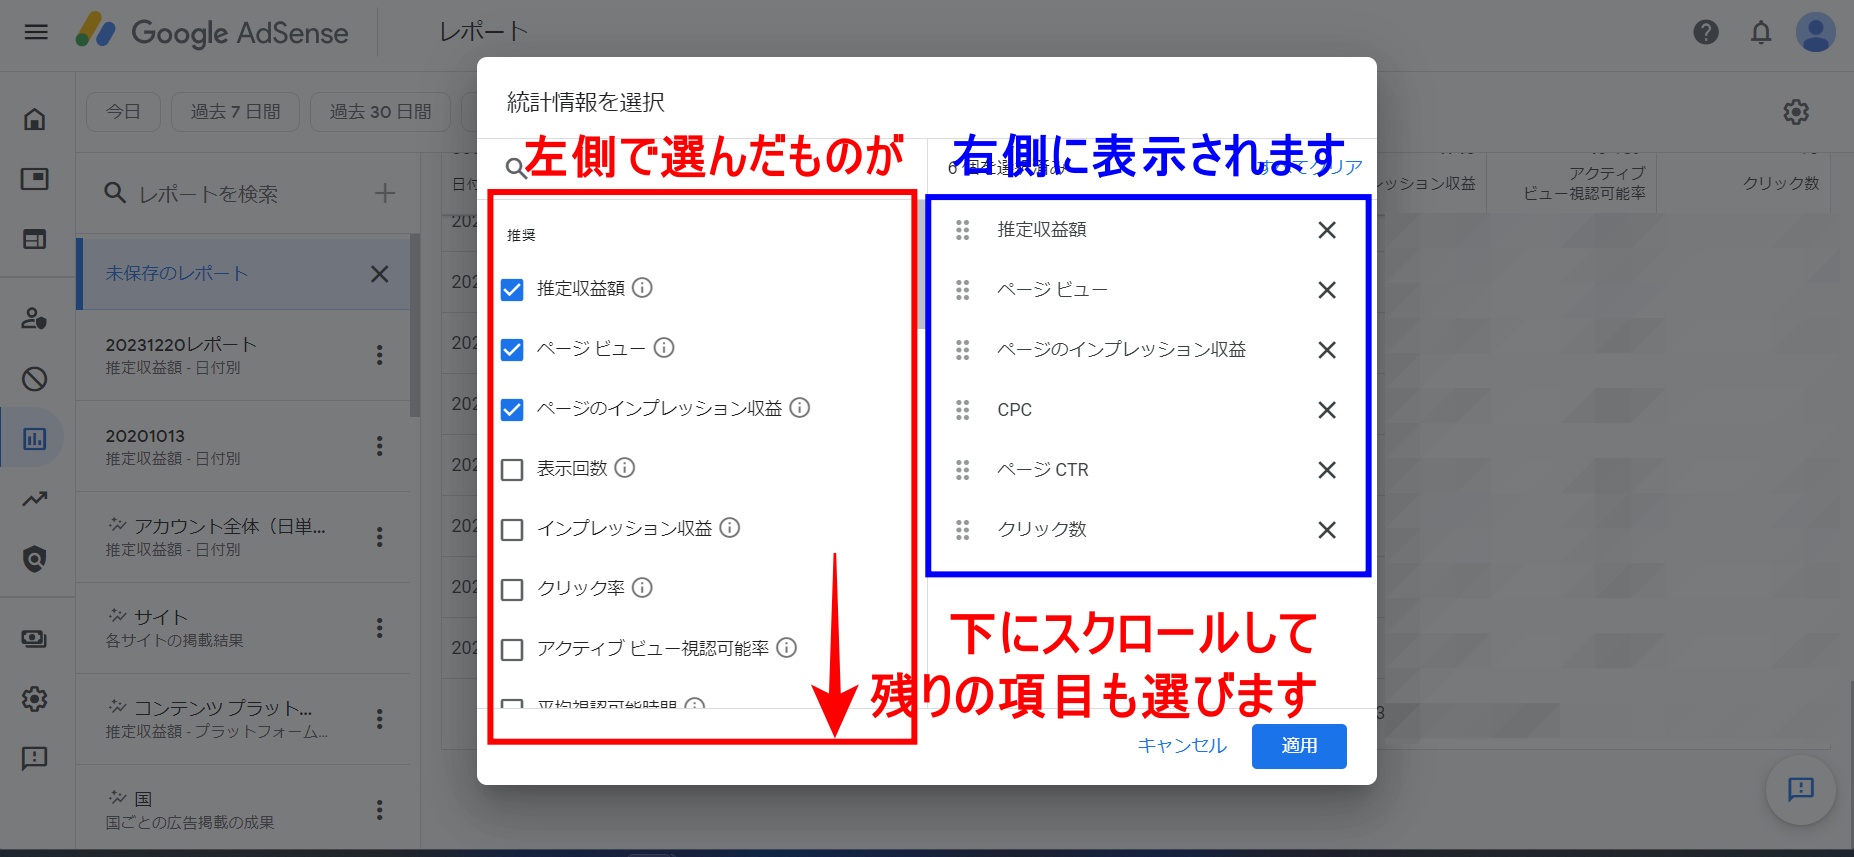Open report settings gear at top right
The image size is (1854, 857).
click(x=1796, y=112)
